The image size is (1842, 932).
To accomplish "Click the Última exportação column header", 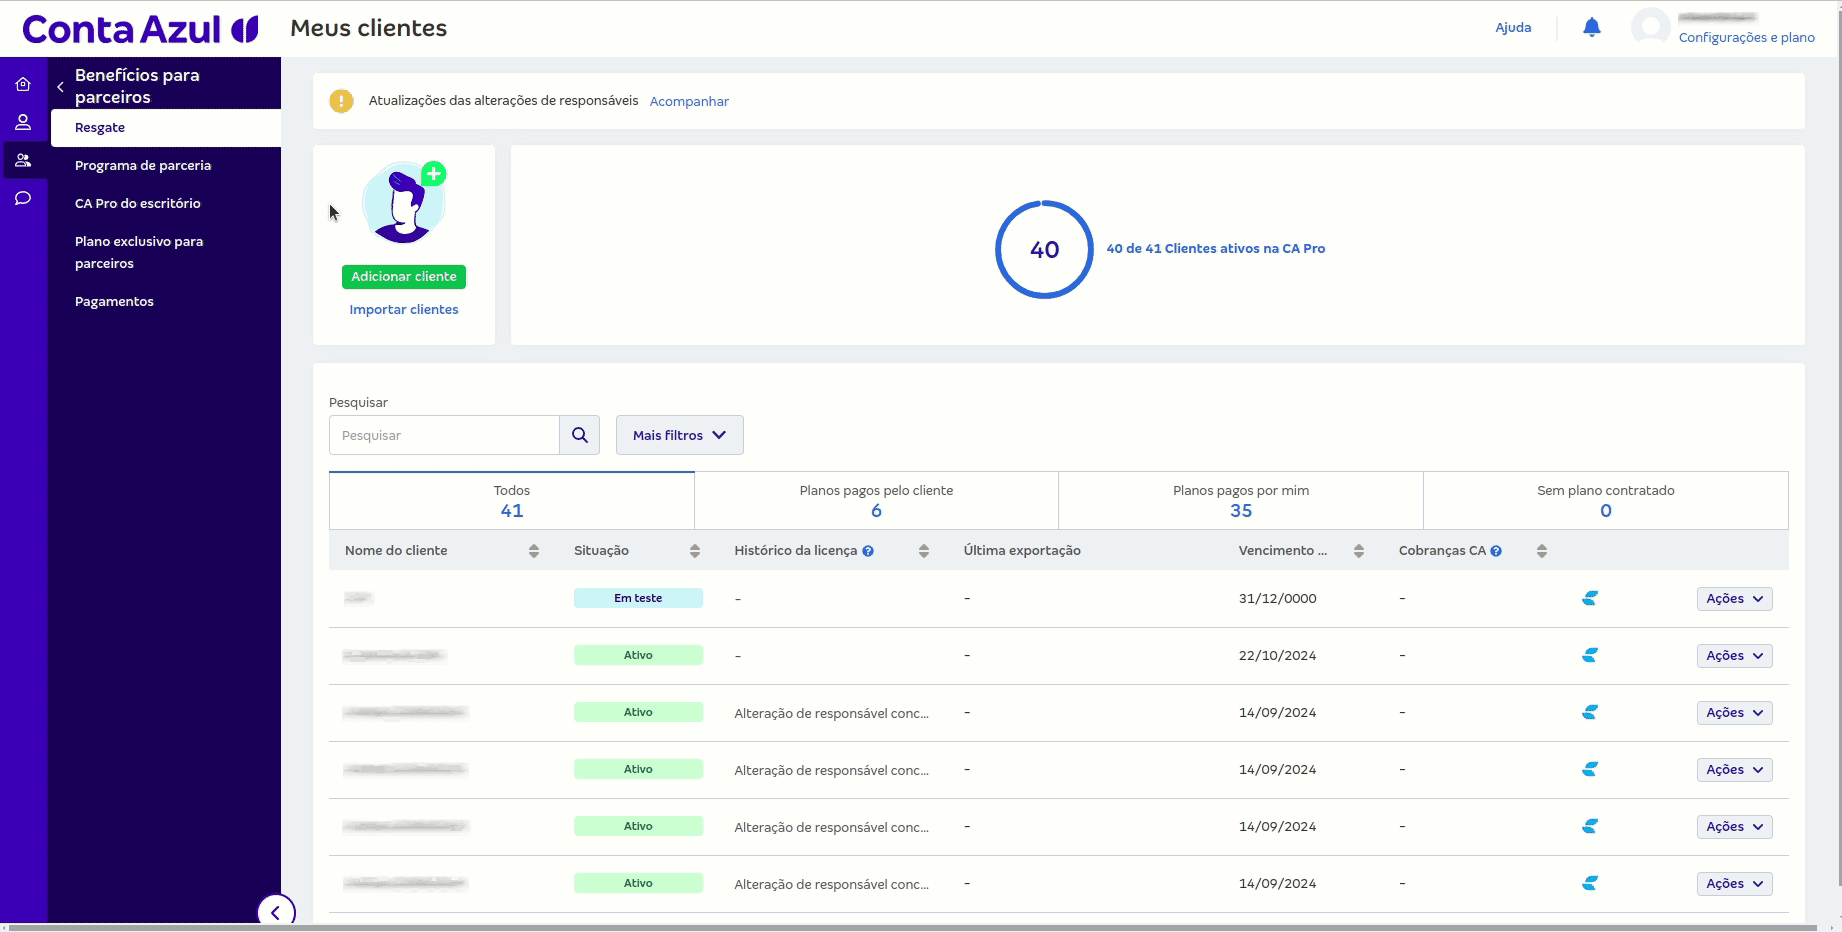I will pos(1022,551).
